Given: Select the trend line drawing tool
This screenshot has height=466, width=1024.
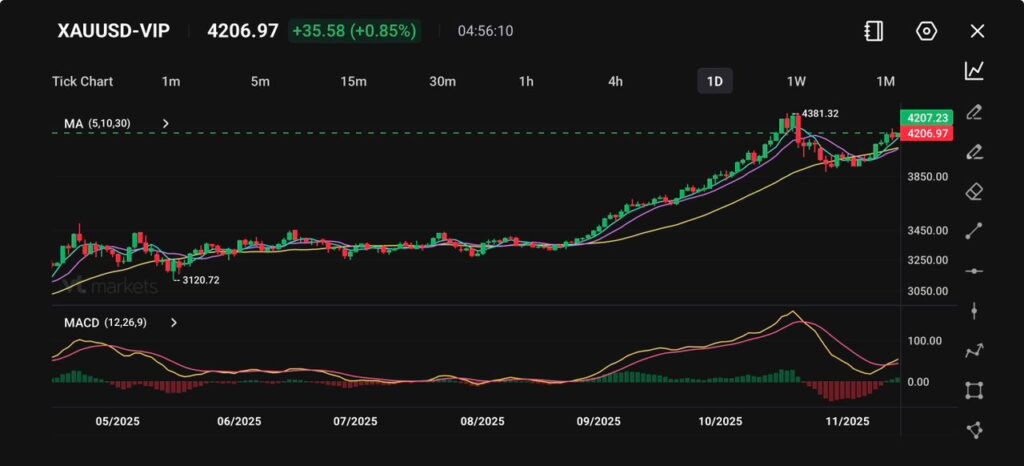Looking at the screenshot, I should [x=974, y=231].
